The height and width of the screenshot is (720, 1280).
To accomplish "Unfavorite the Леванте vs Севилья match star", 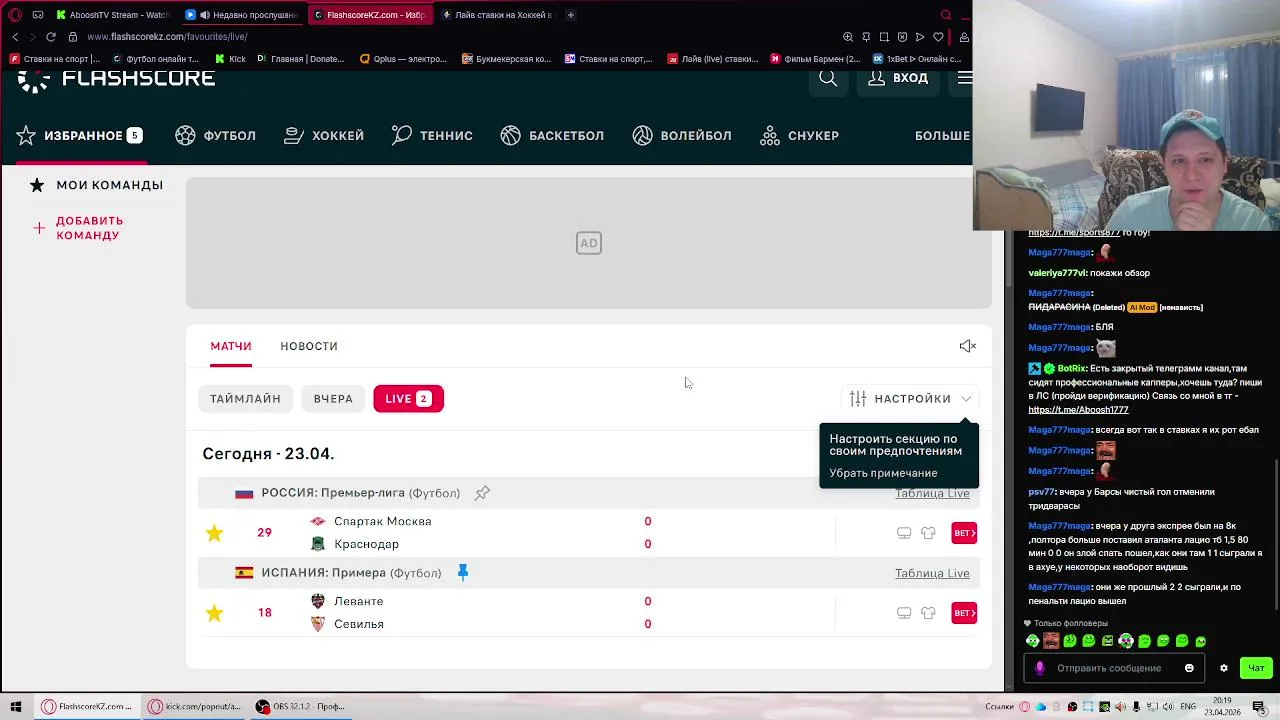I will (214, 613).
